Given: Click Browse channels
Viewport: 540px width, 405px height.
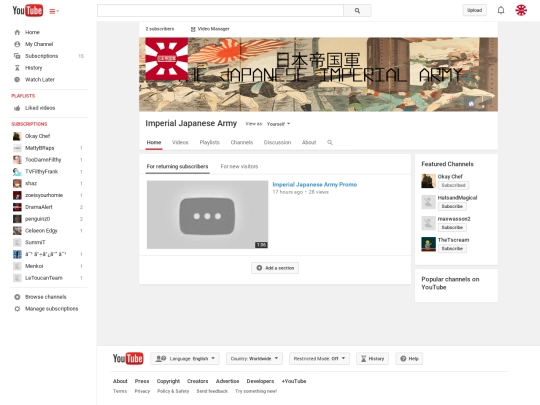Looking at the screenshot, I should [x=45, y=297].
